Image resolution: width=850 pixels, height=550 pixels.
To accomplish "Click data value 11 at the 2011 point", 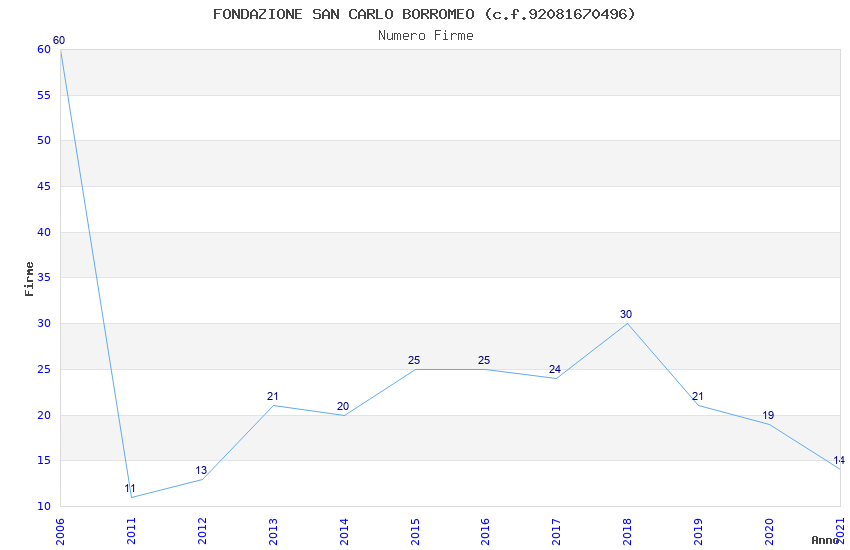I will pyautogui.click(x=130, y=488).
